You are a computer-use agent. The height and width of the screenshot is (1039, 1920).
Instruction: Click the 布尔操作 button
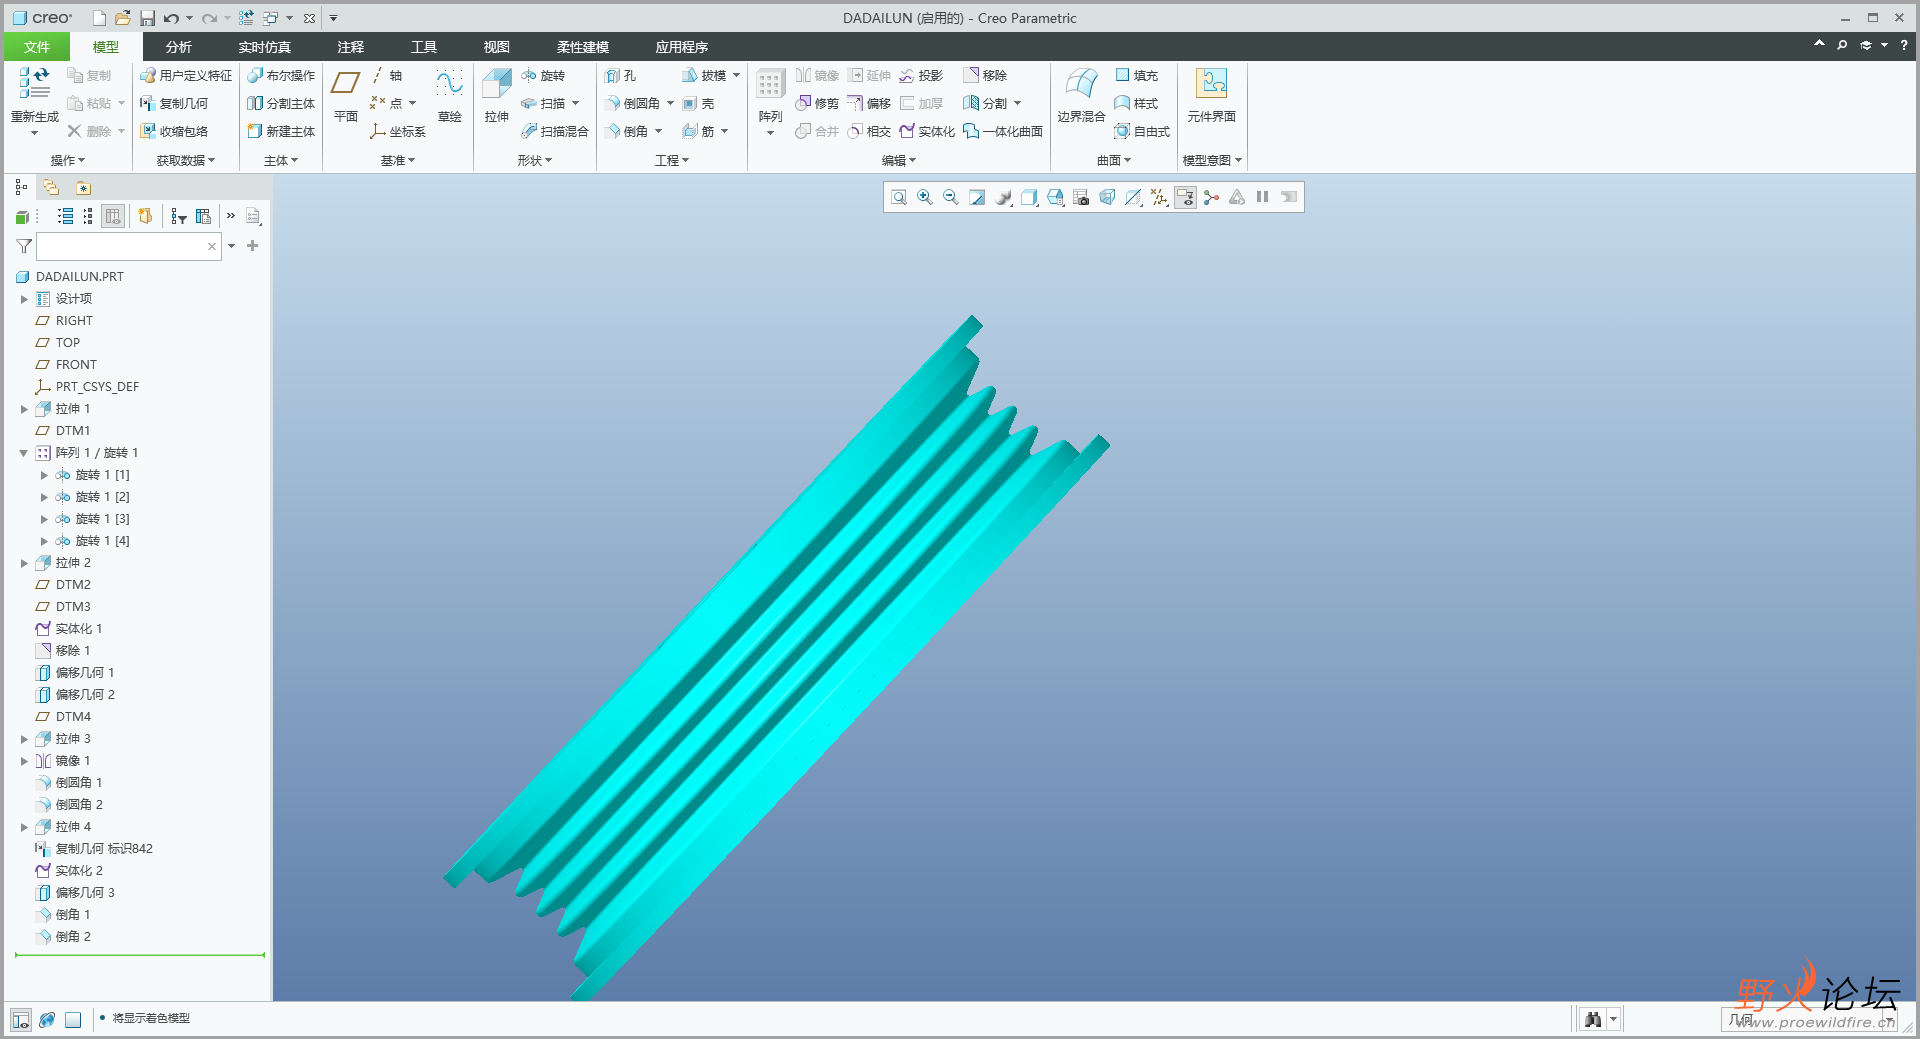[281, 75]
